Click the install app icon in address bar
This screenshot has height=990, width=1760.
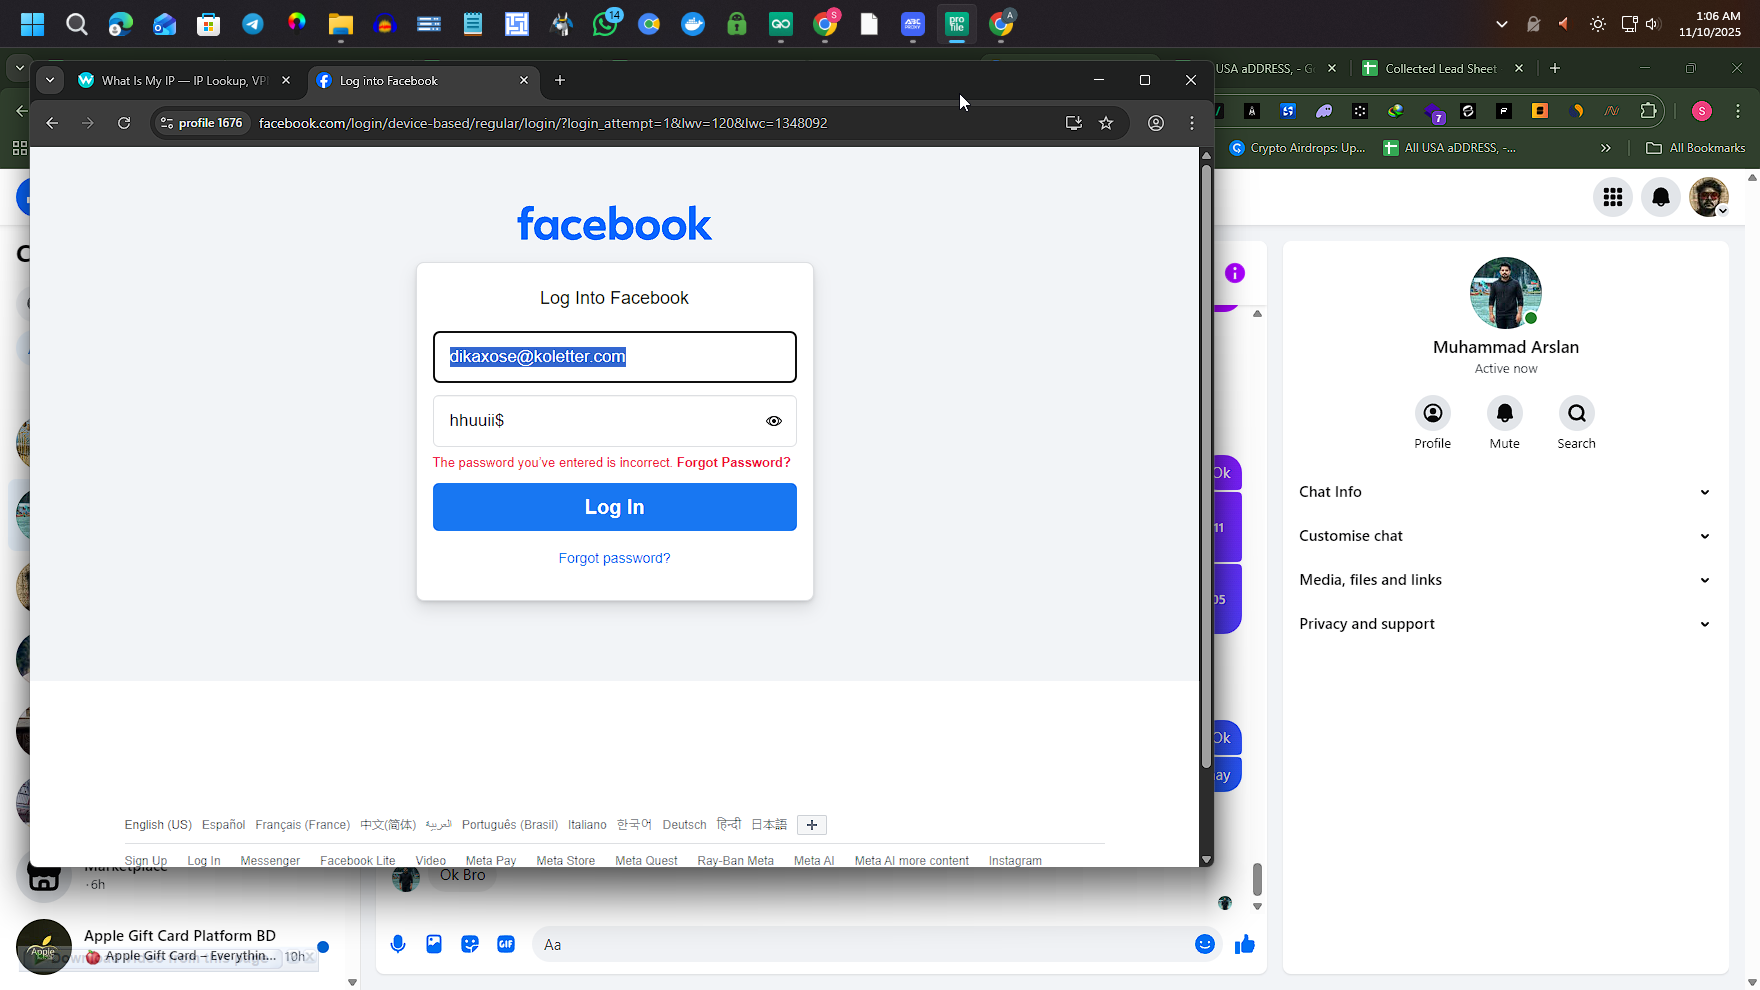pyautogui.click(x=1074, y=123)
